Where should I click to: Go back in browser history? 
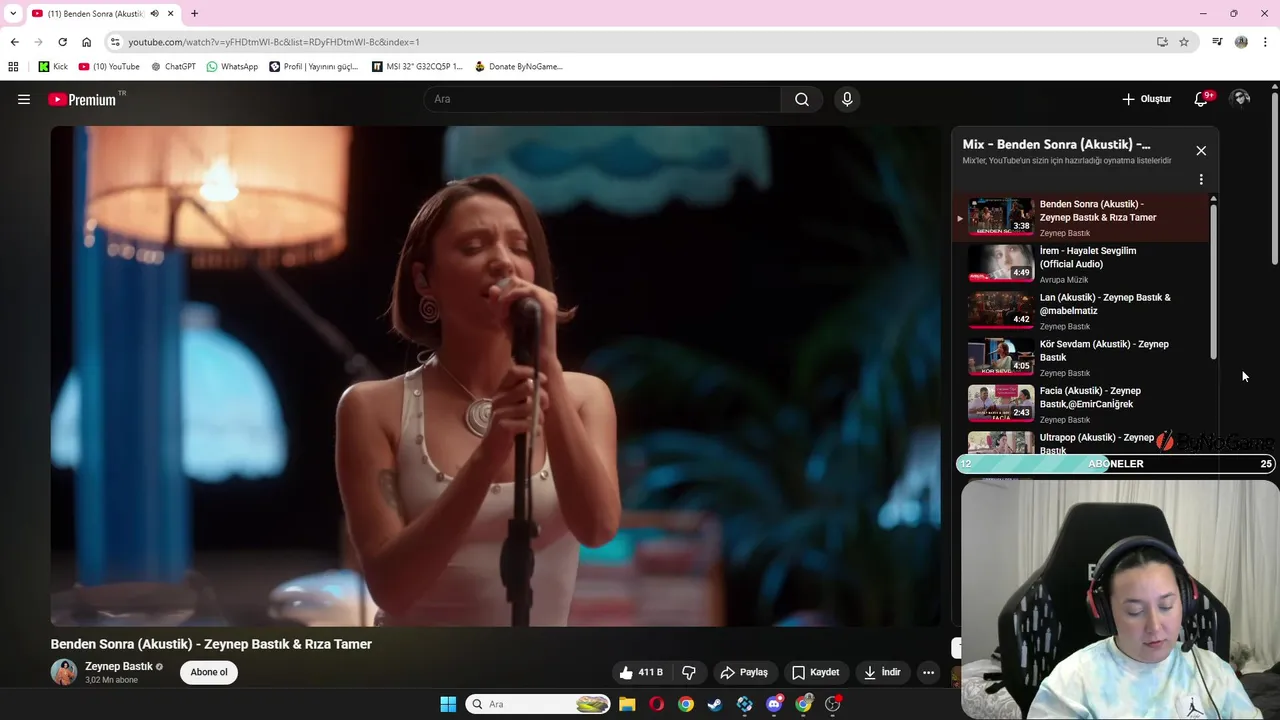click(x=14, y=42)
